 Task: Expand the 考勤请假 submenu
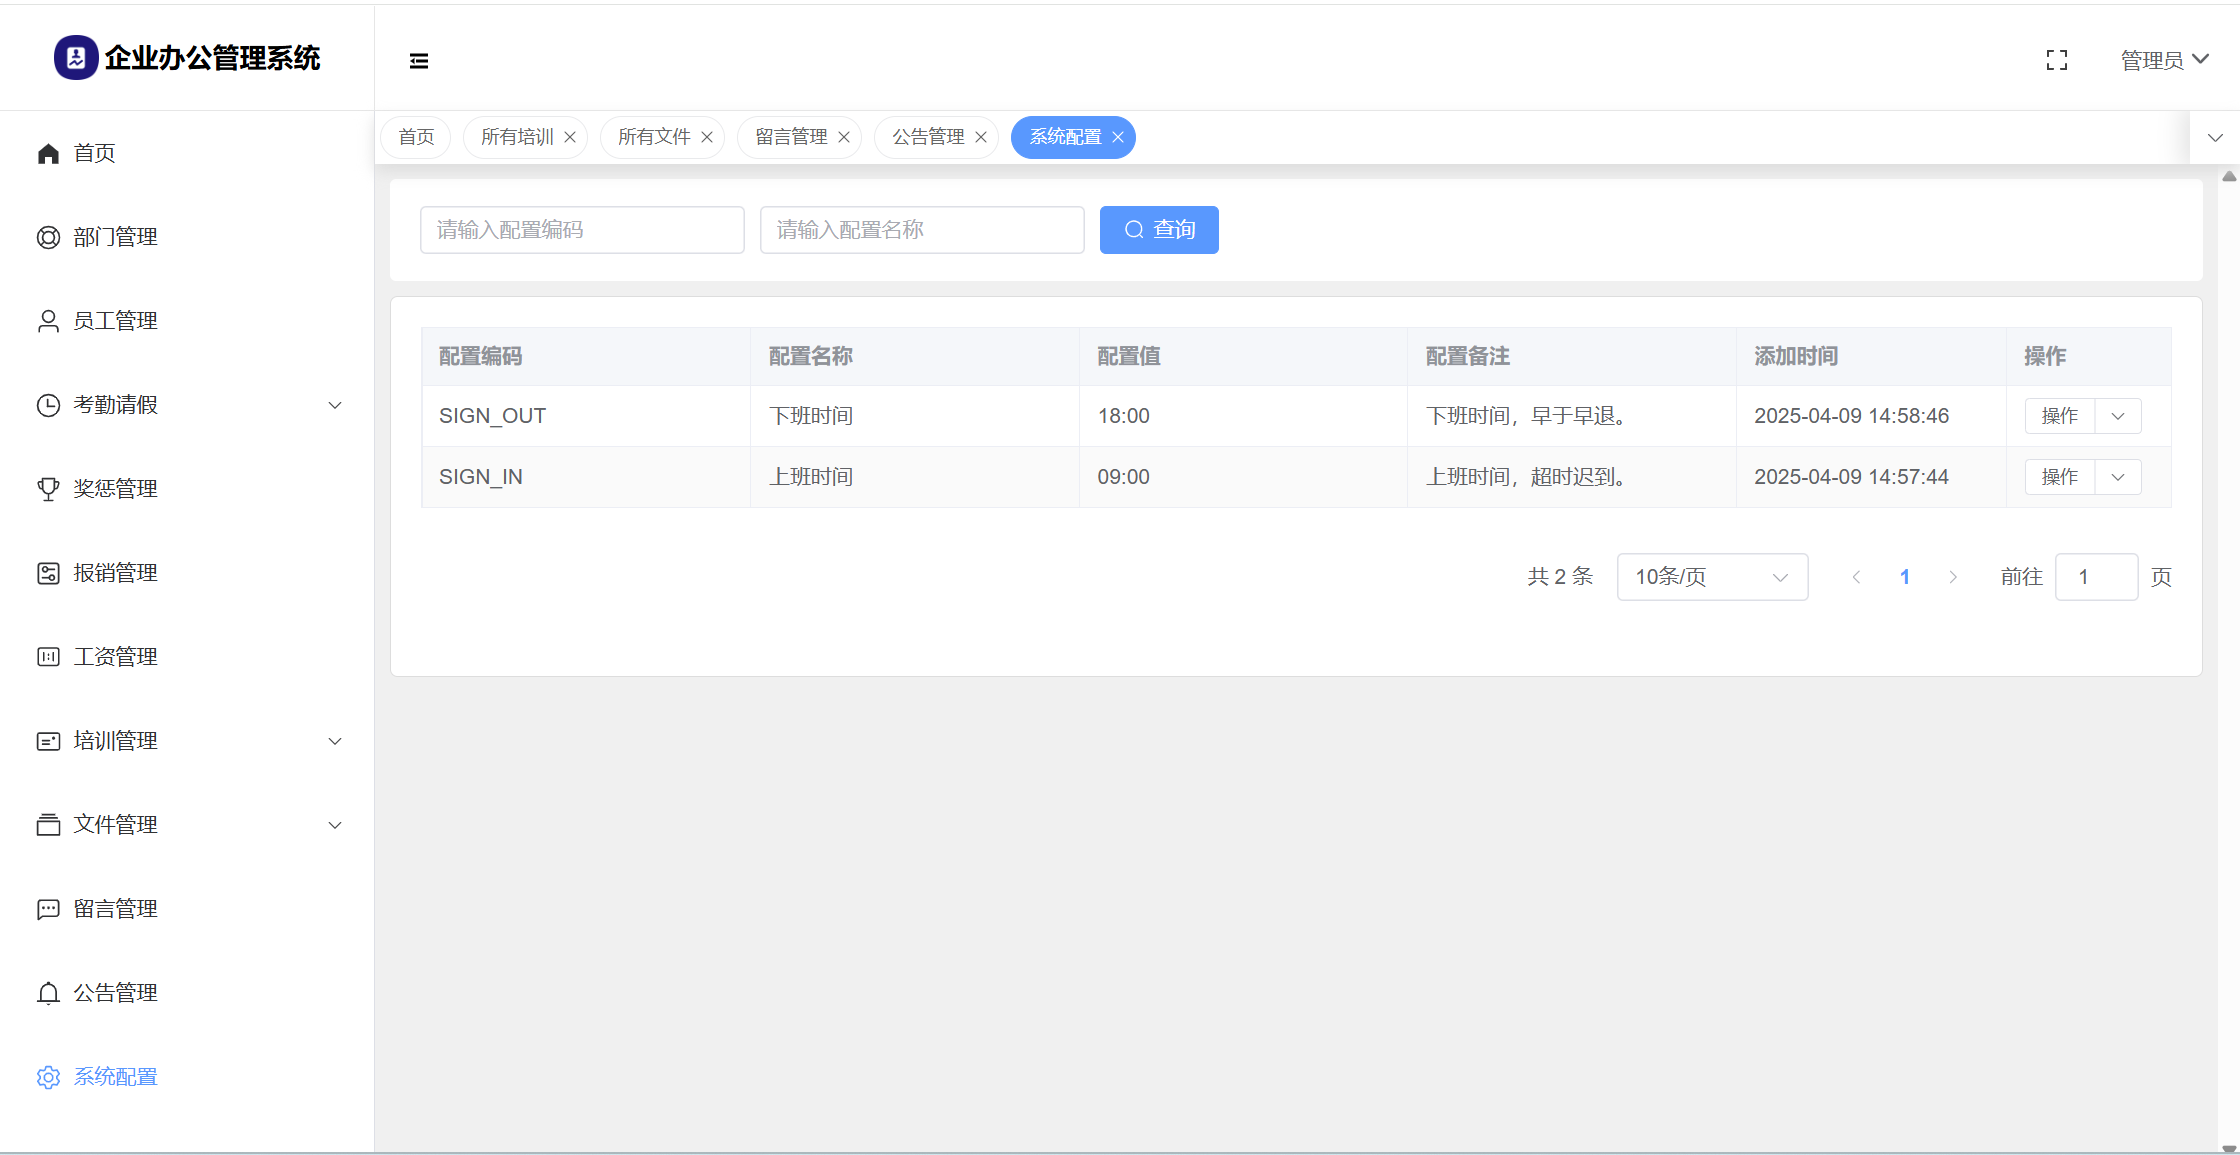(x=335, y=405)
